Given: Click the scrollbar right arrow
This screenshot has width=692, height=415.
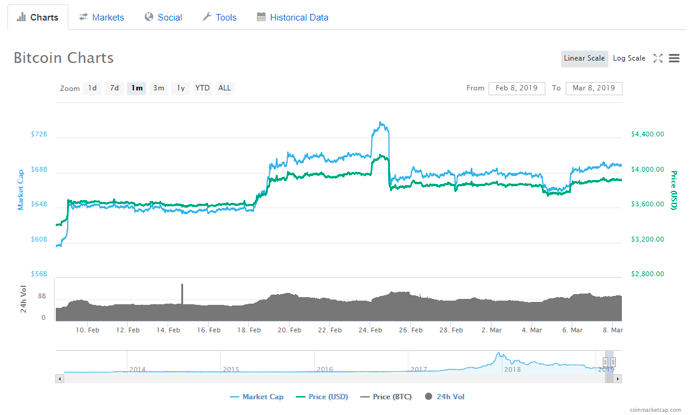Looking at the screenshot, I should pos(617,378).
